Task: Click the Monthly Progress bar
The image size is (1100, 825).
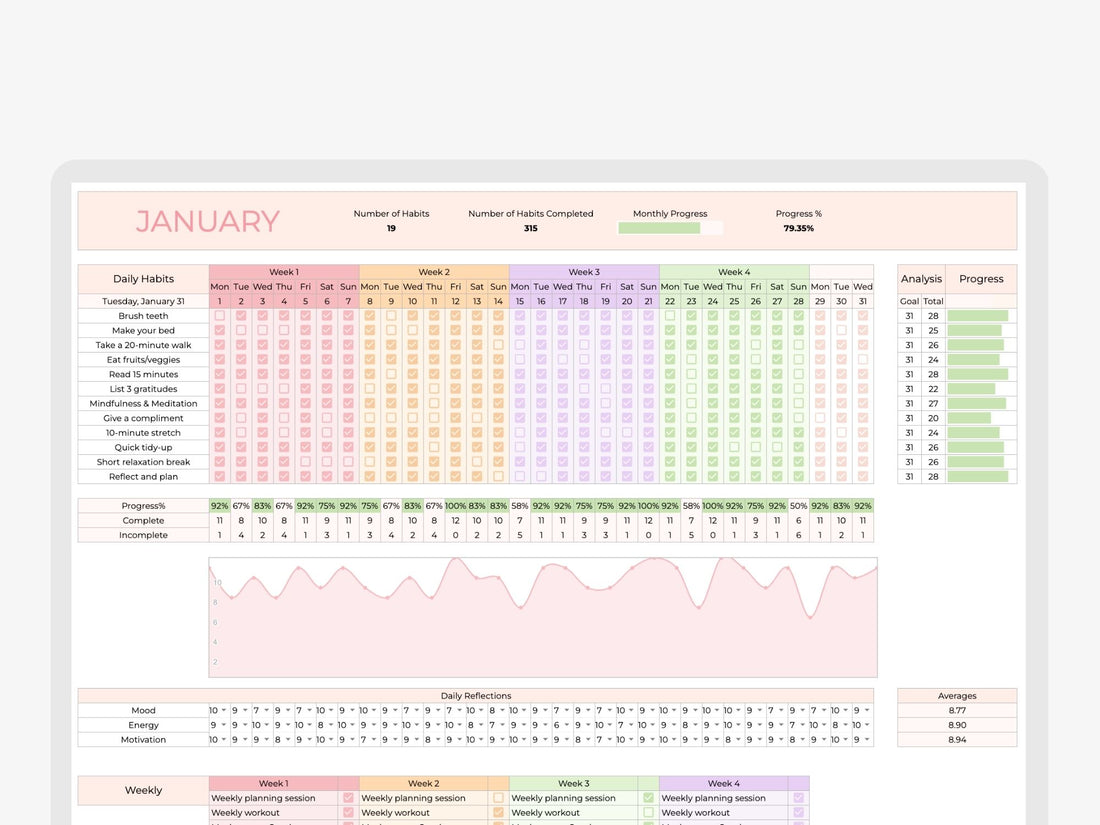Action: (670, 228)
